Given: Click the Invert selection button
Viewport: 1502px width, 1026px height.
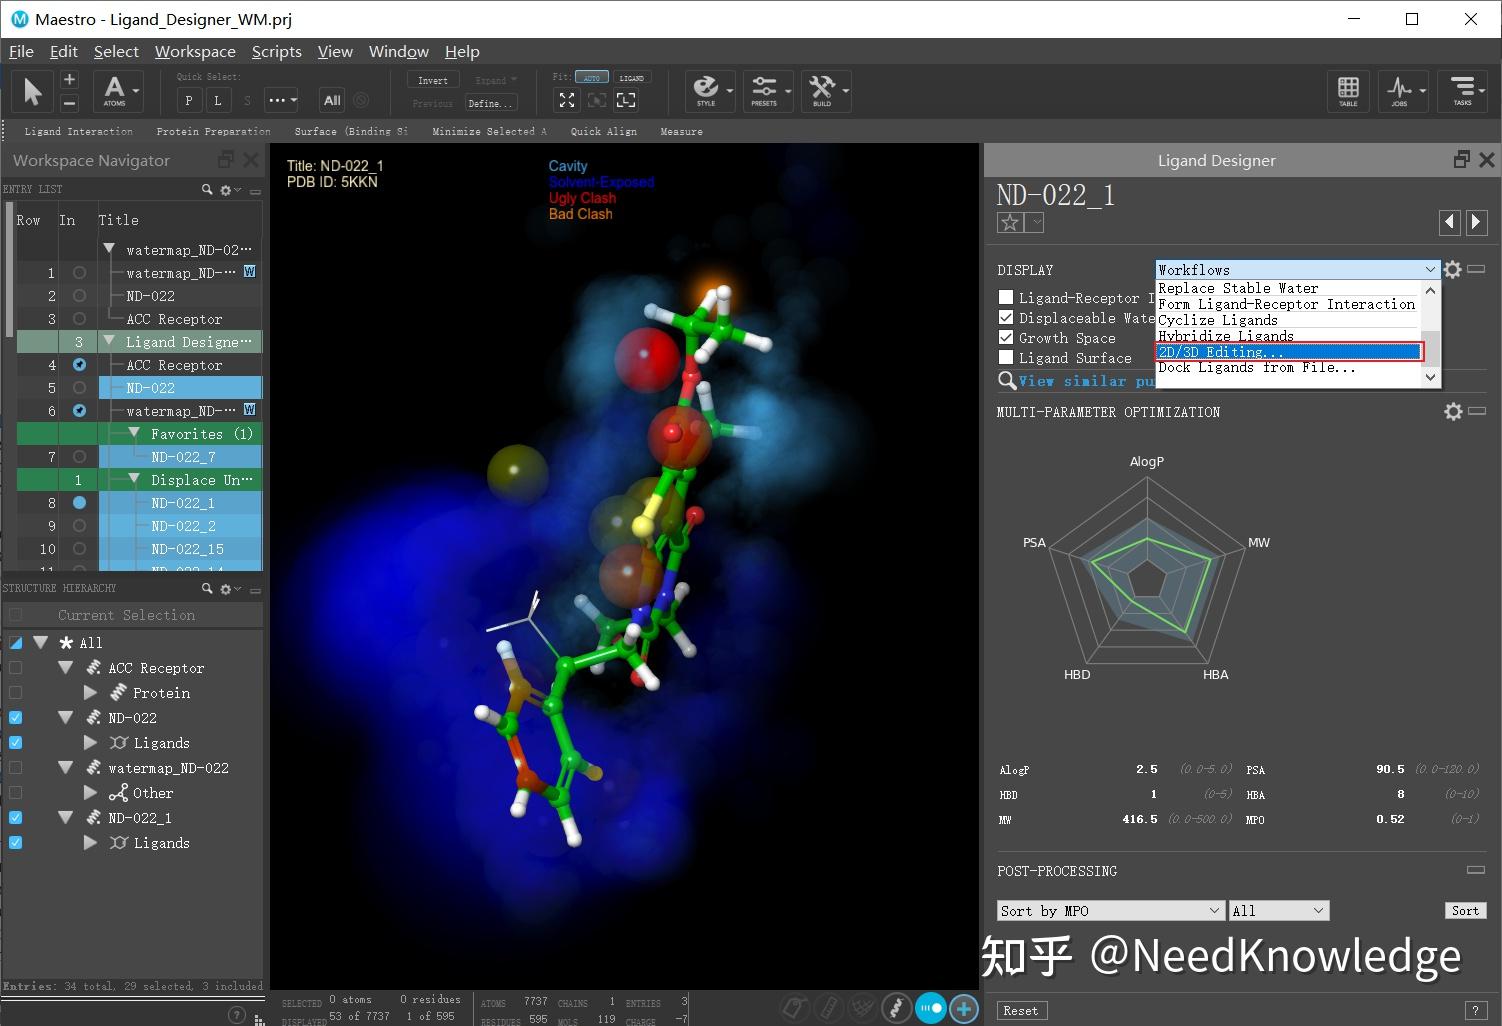Looking at the screenshot, I should click(432, 79).
